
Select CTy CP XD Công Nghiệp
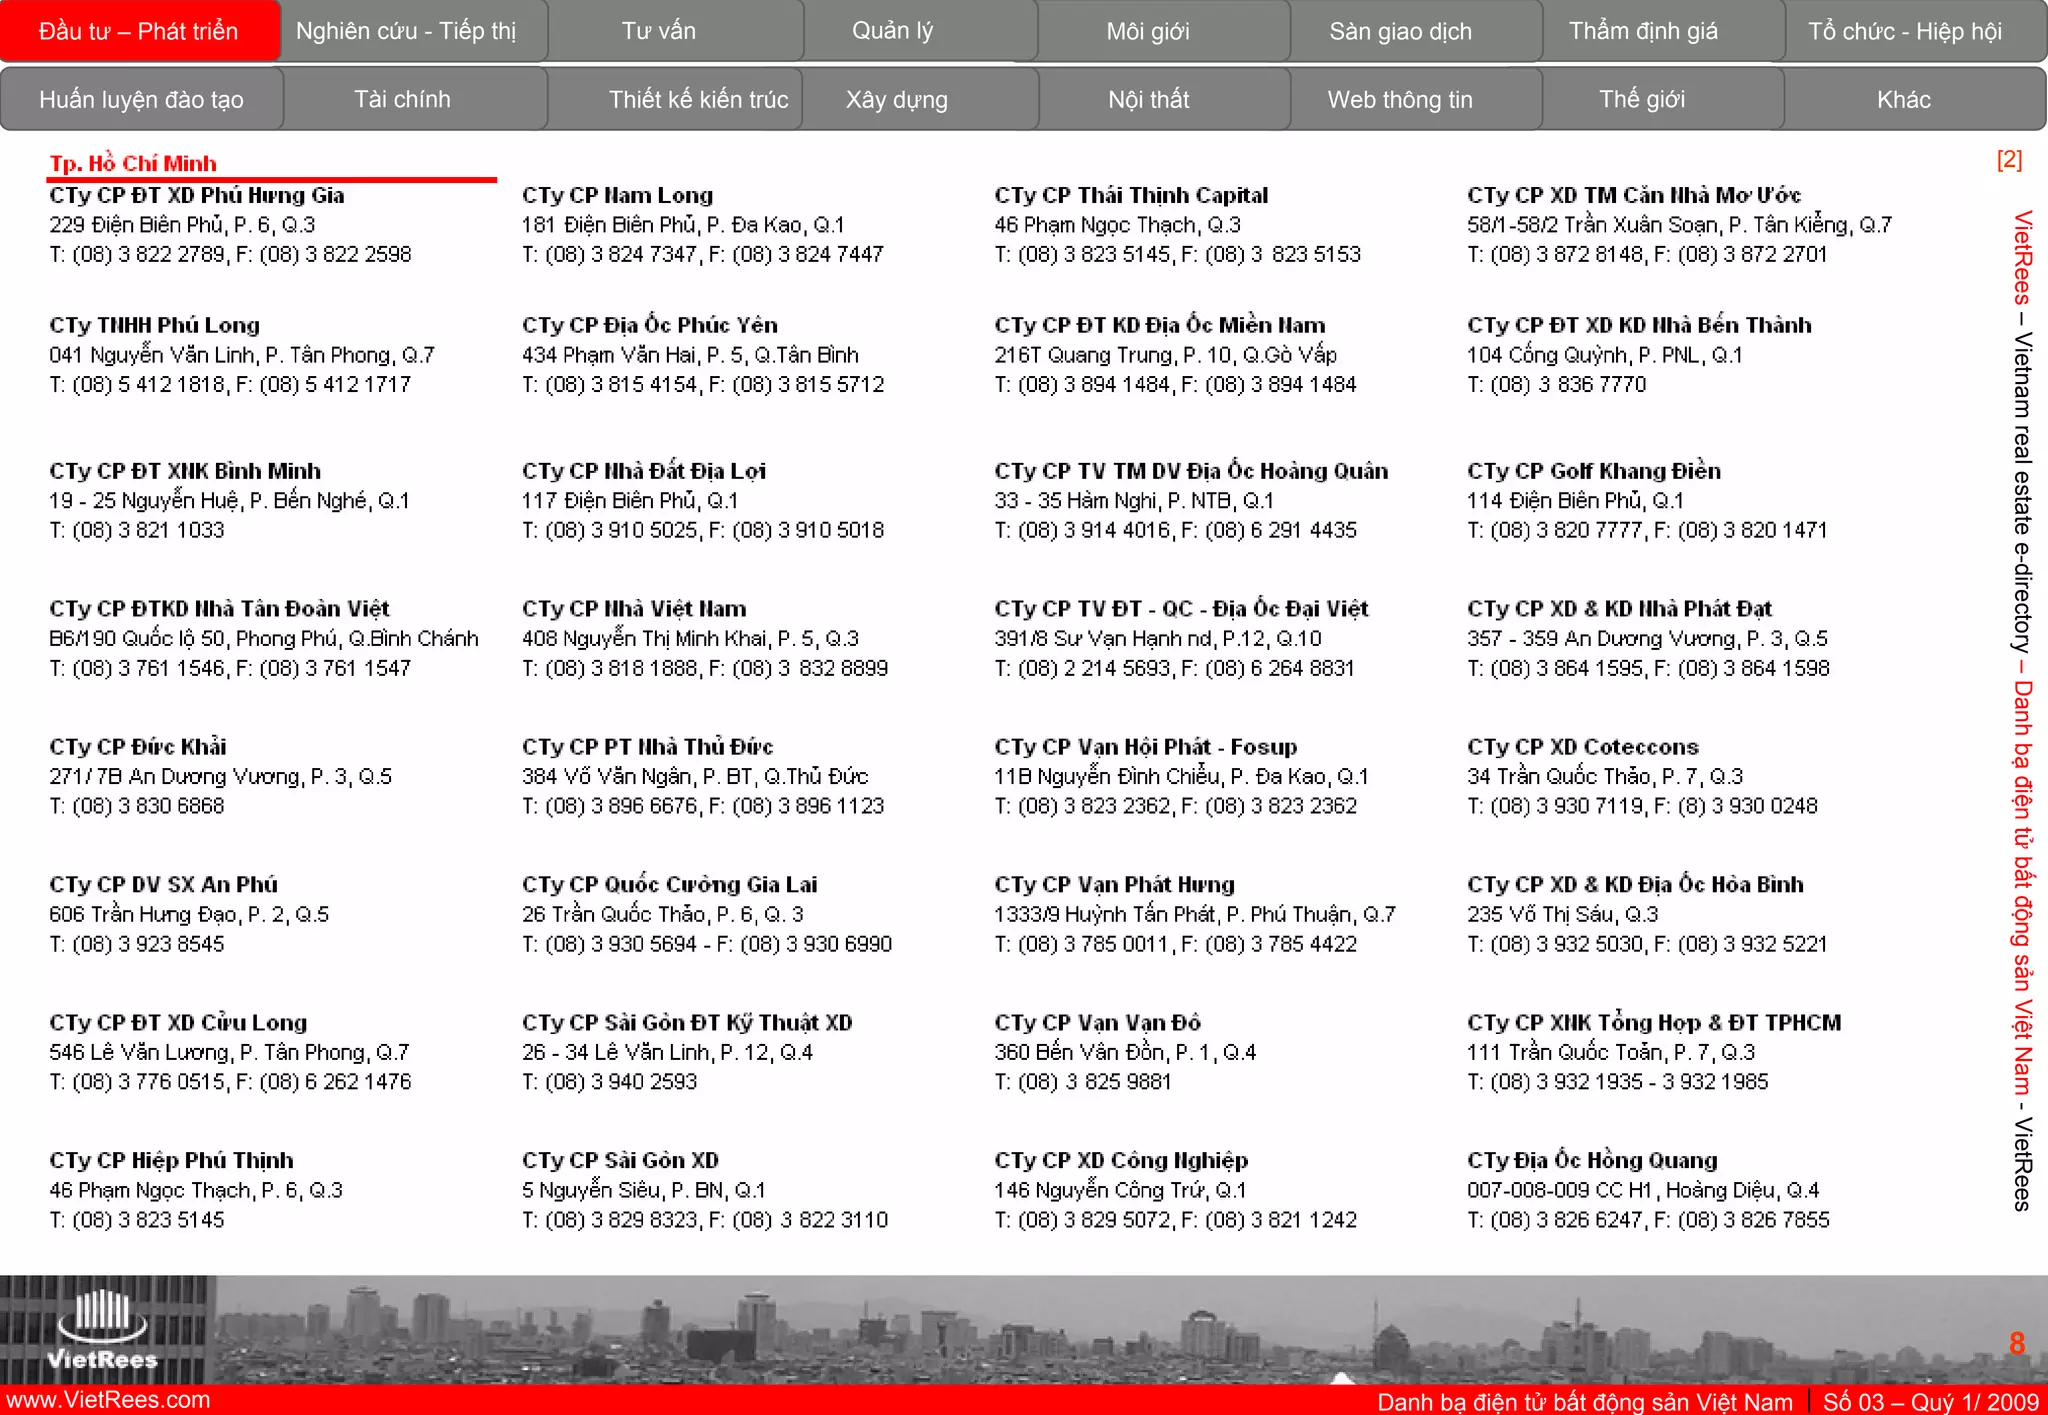1121,1161
